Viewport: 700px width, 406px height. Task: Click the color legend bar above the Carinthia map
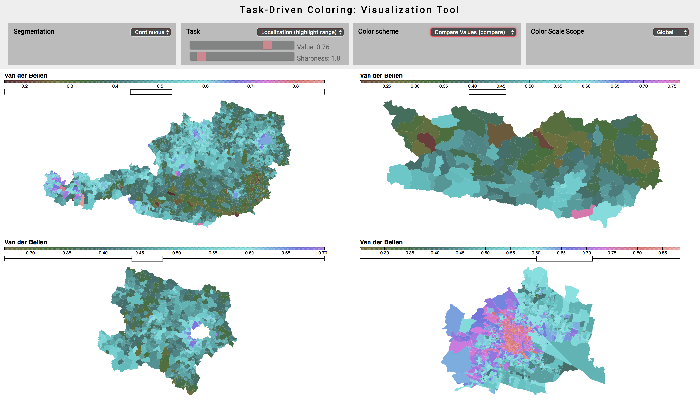[x=520, y=81]
